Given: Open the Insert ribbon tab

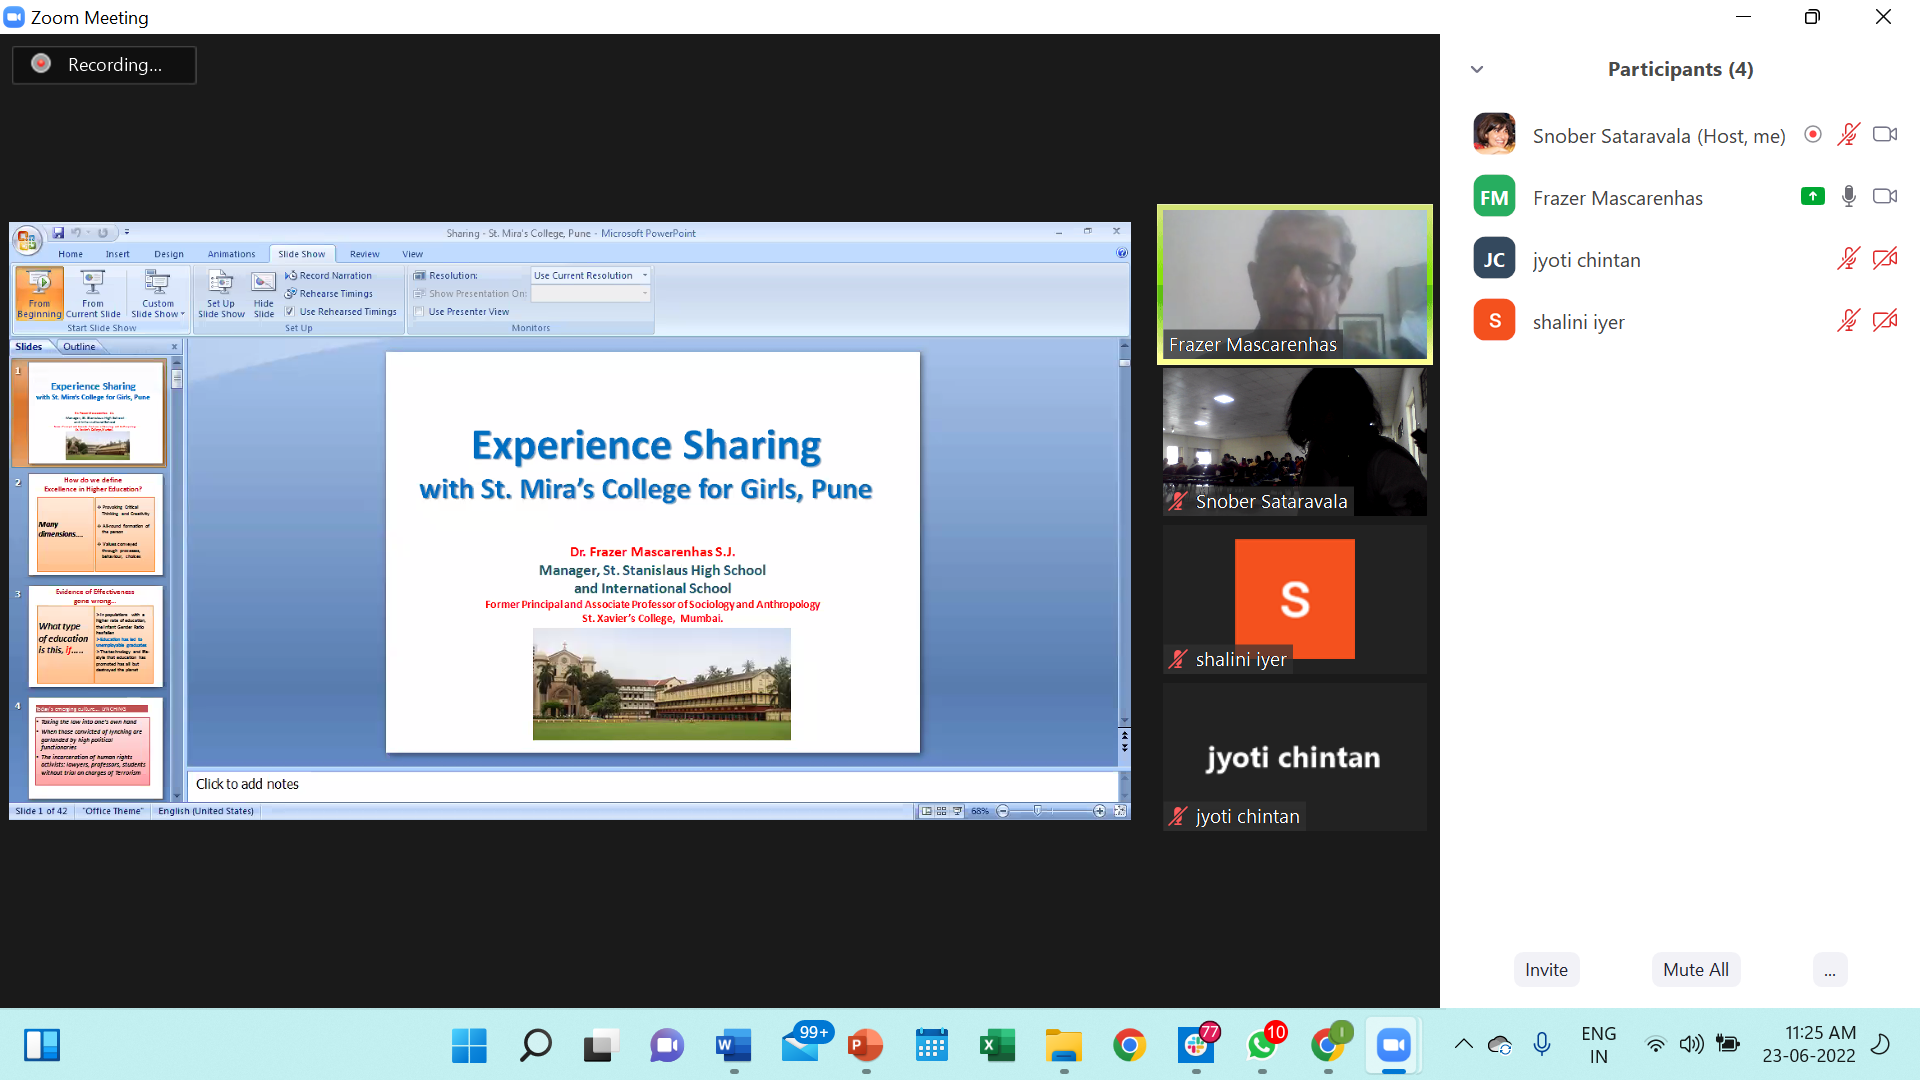Looking at the screenshot, I should click(x=118, y=254).
